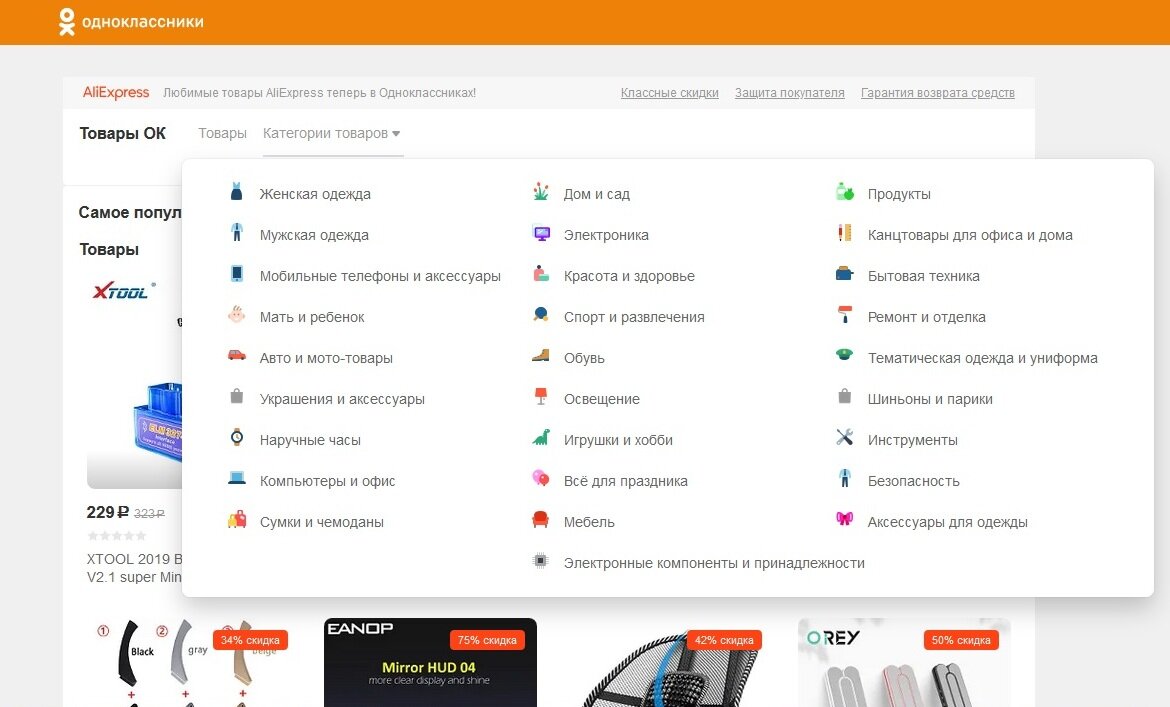Select Инструменты category
Image resolution: width=1170 pixels, height=707 pixels.
click(913, 440)
